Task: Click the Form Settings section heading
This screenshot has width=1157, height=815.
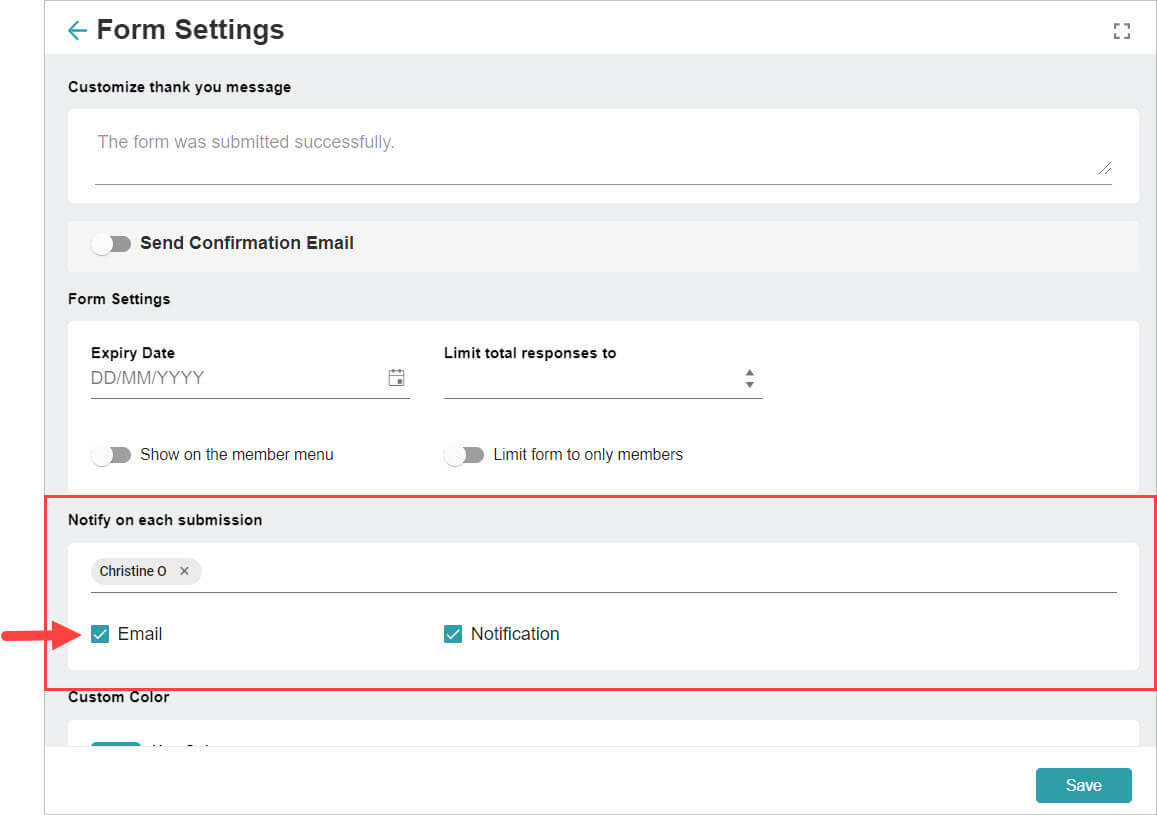Action: (119, 299)
